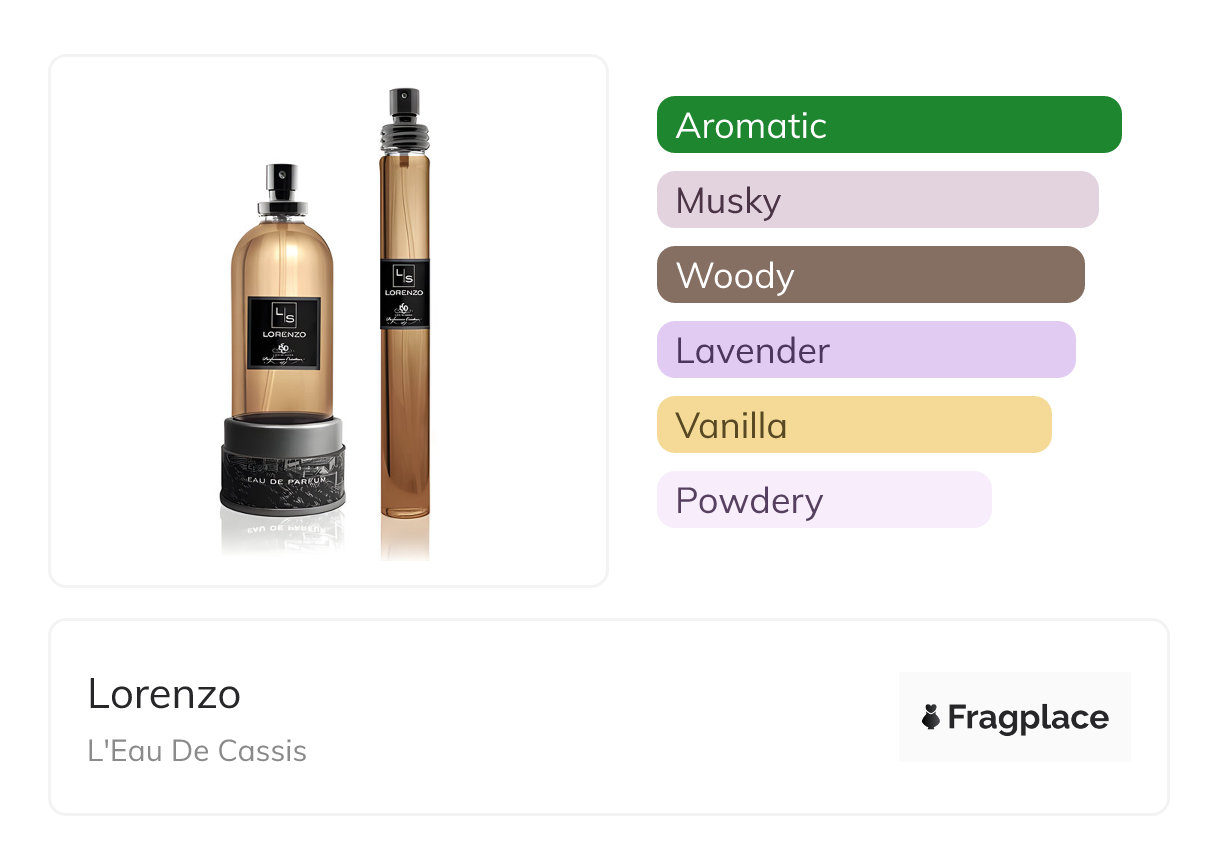The height and width of the screenshot is (864, 1218).
Task: Choose the pale Powdery accord bar
Action: pos(823,500)
